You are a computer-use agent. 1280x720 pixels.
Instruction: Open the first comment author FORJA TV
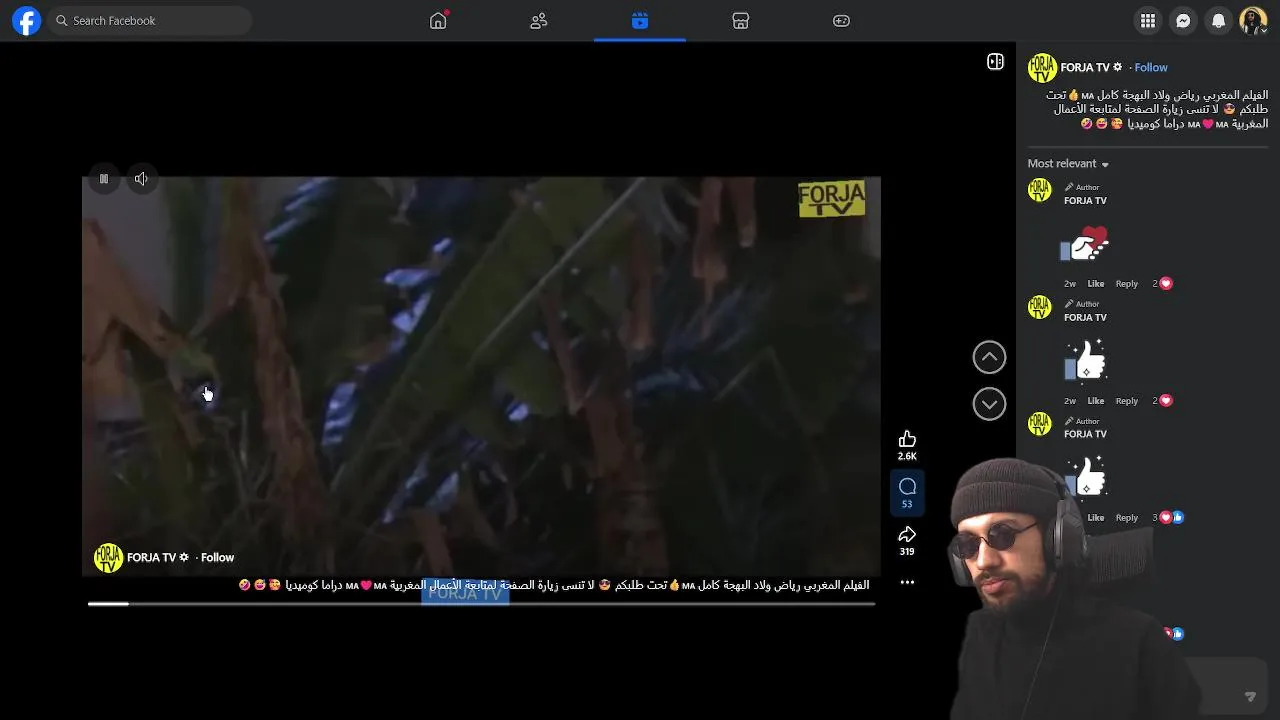point(1085,201)
